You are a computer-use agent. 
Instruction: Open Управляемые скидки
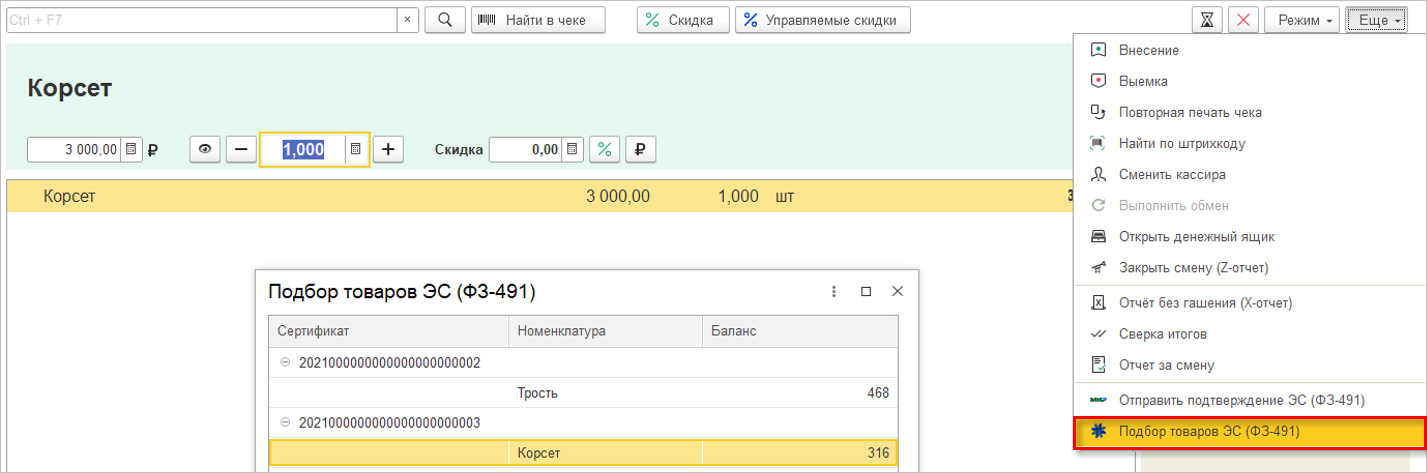tap(823, 20)
